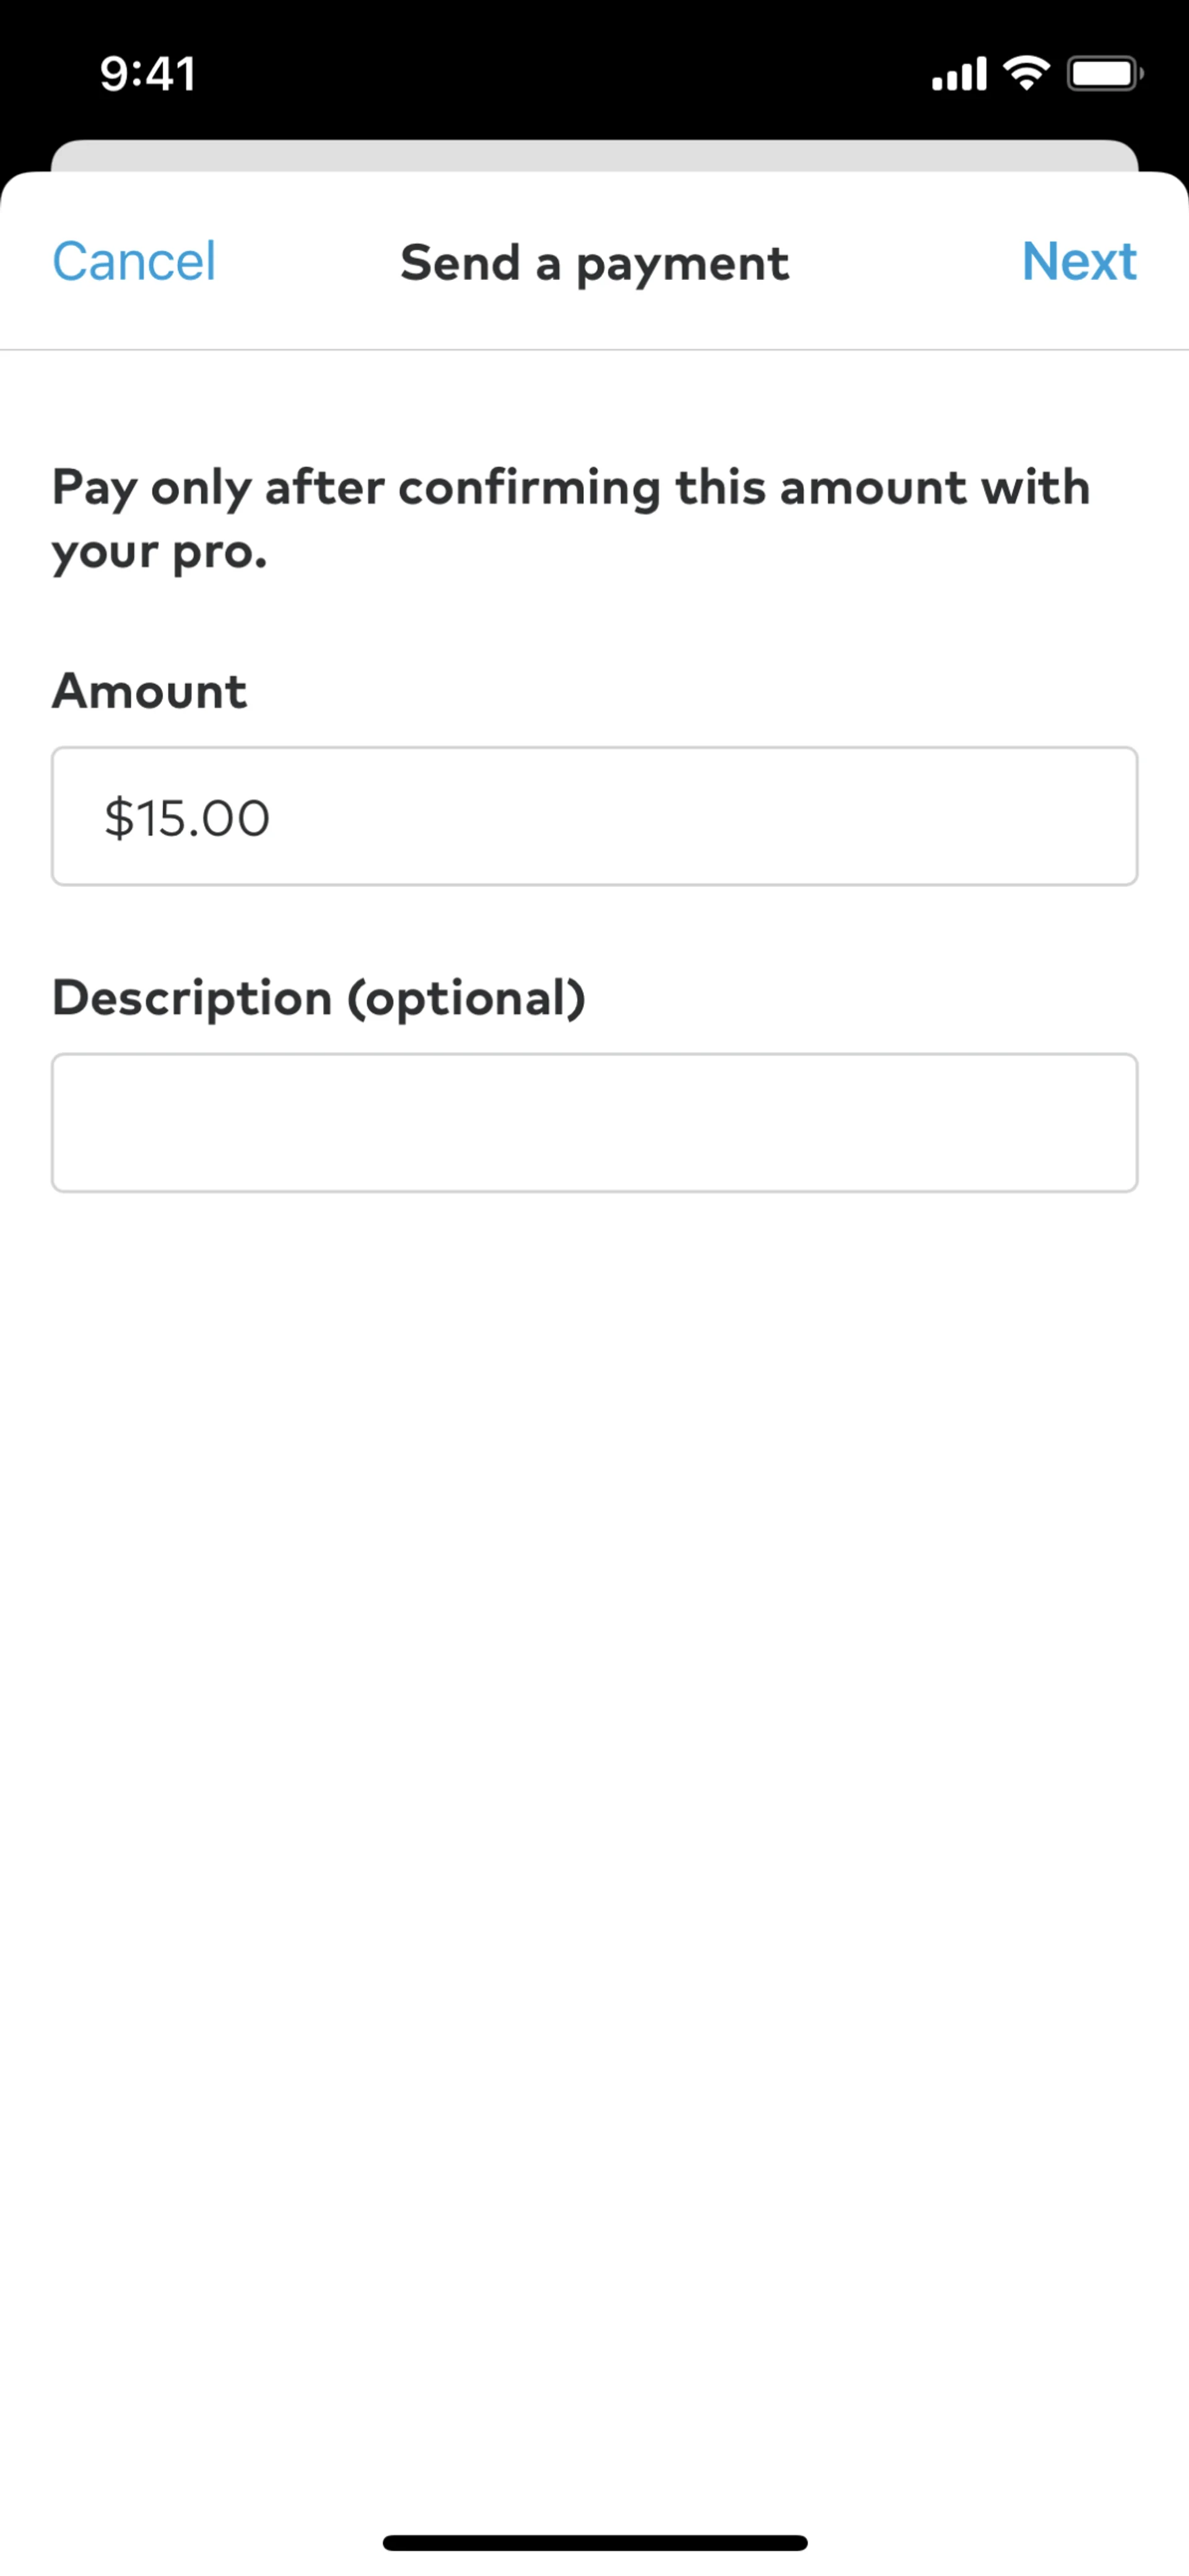
Task: Tap the divider line under the header
Action: coord(594,350)
